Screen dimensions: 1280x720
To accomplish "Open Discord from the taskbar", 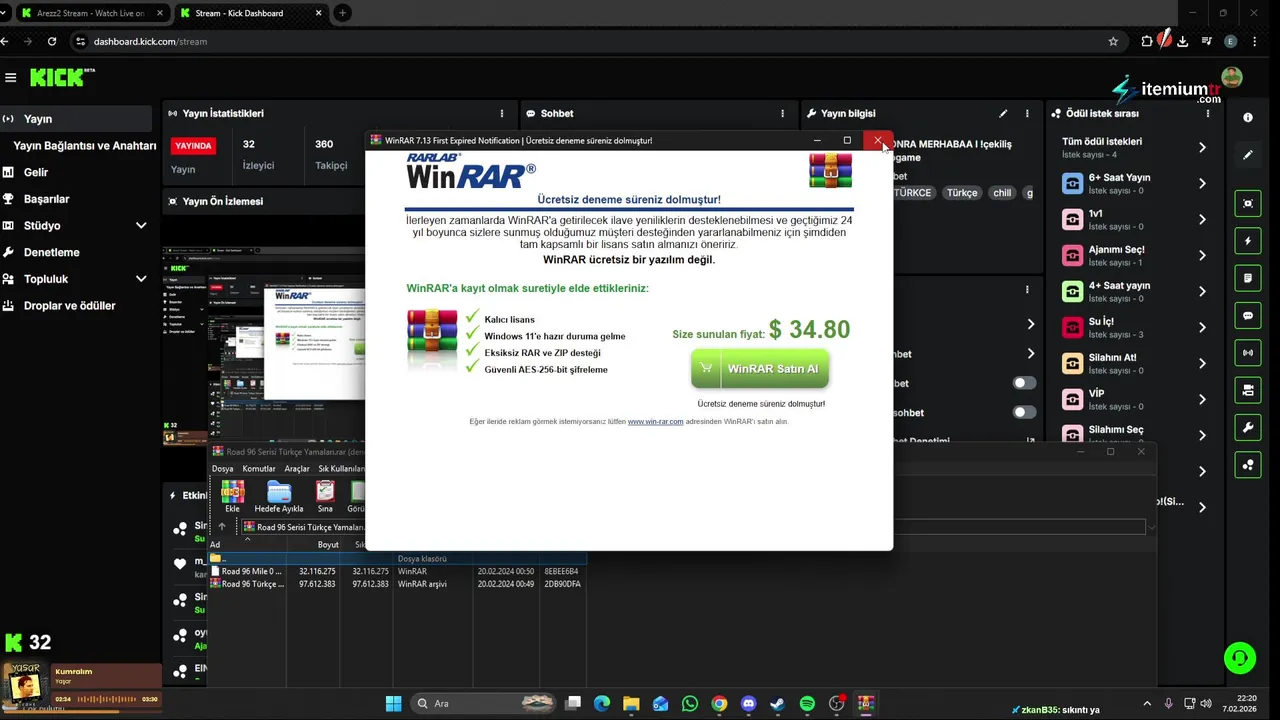I will coord(748,703).
